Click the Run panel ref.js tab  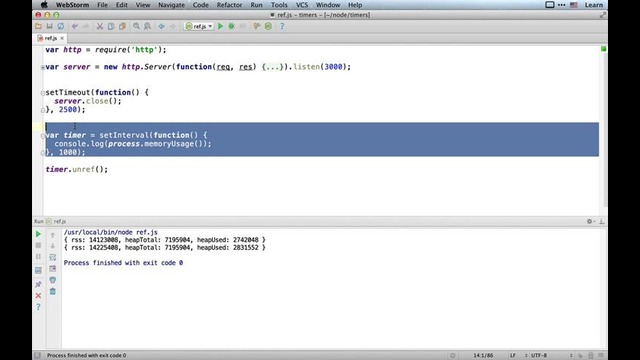(56, 221)
